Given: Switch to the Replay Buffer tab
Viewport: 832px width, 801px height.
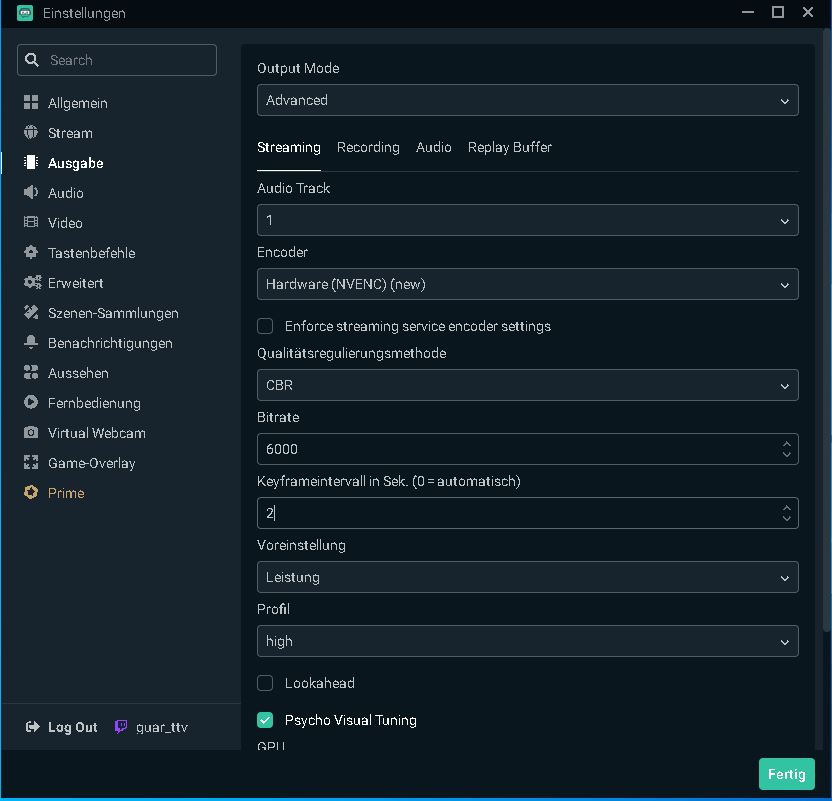Looking at the screenshot, I should coord(509,147).
